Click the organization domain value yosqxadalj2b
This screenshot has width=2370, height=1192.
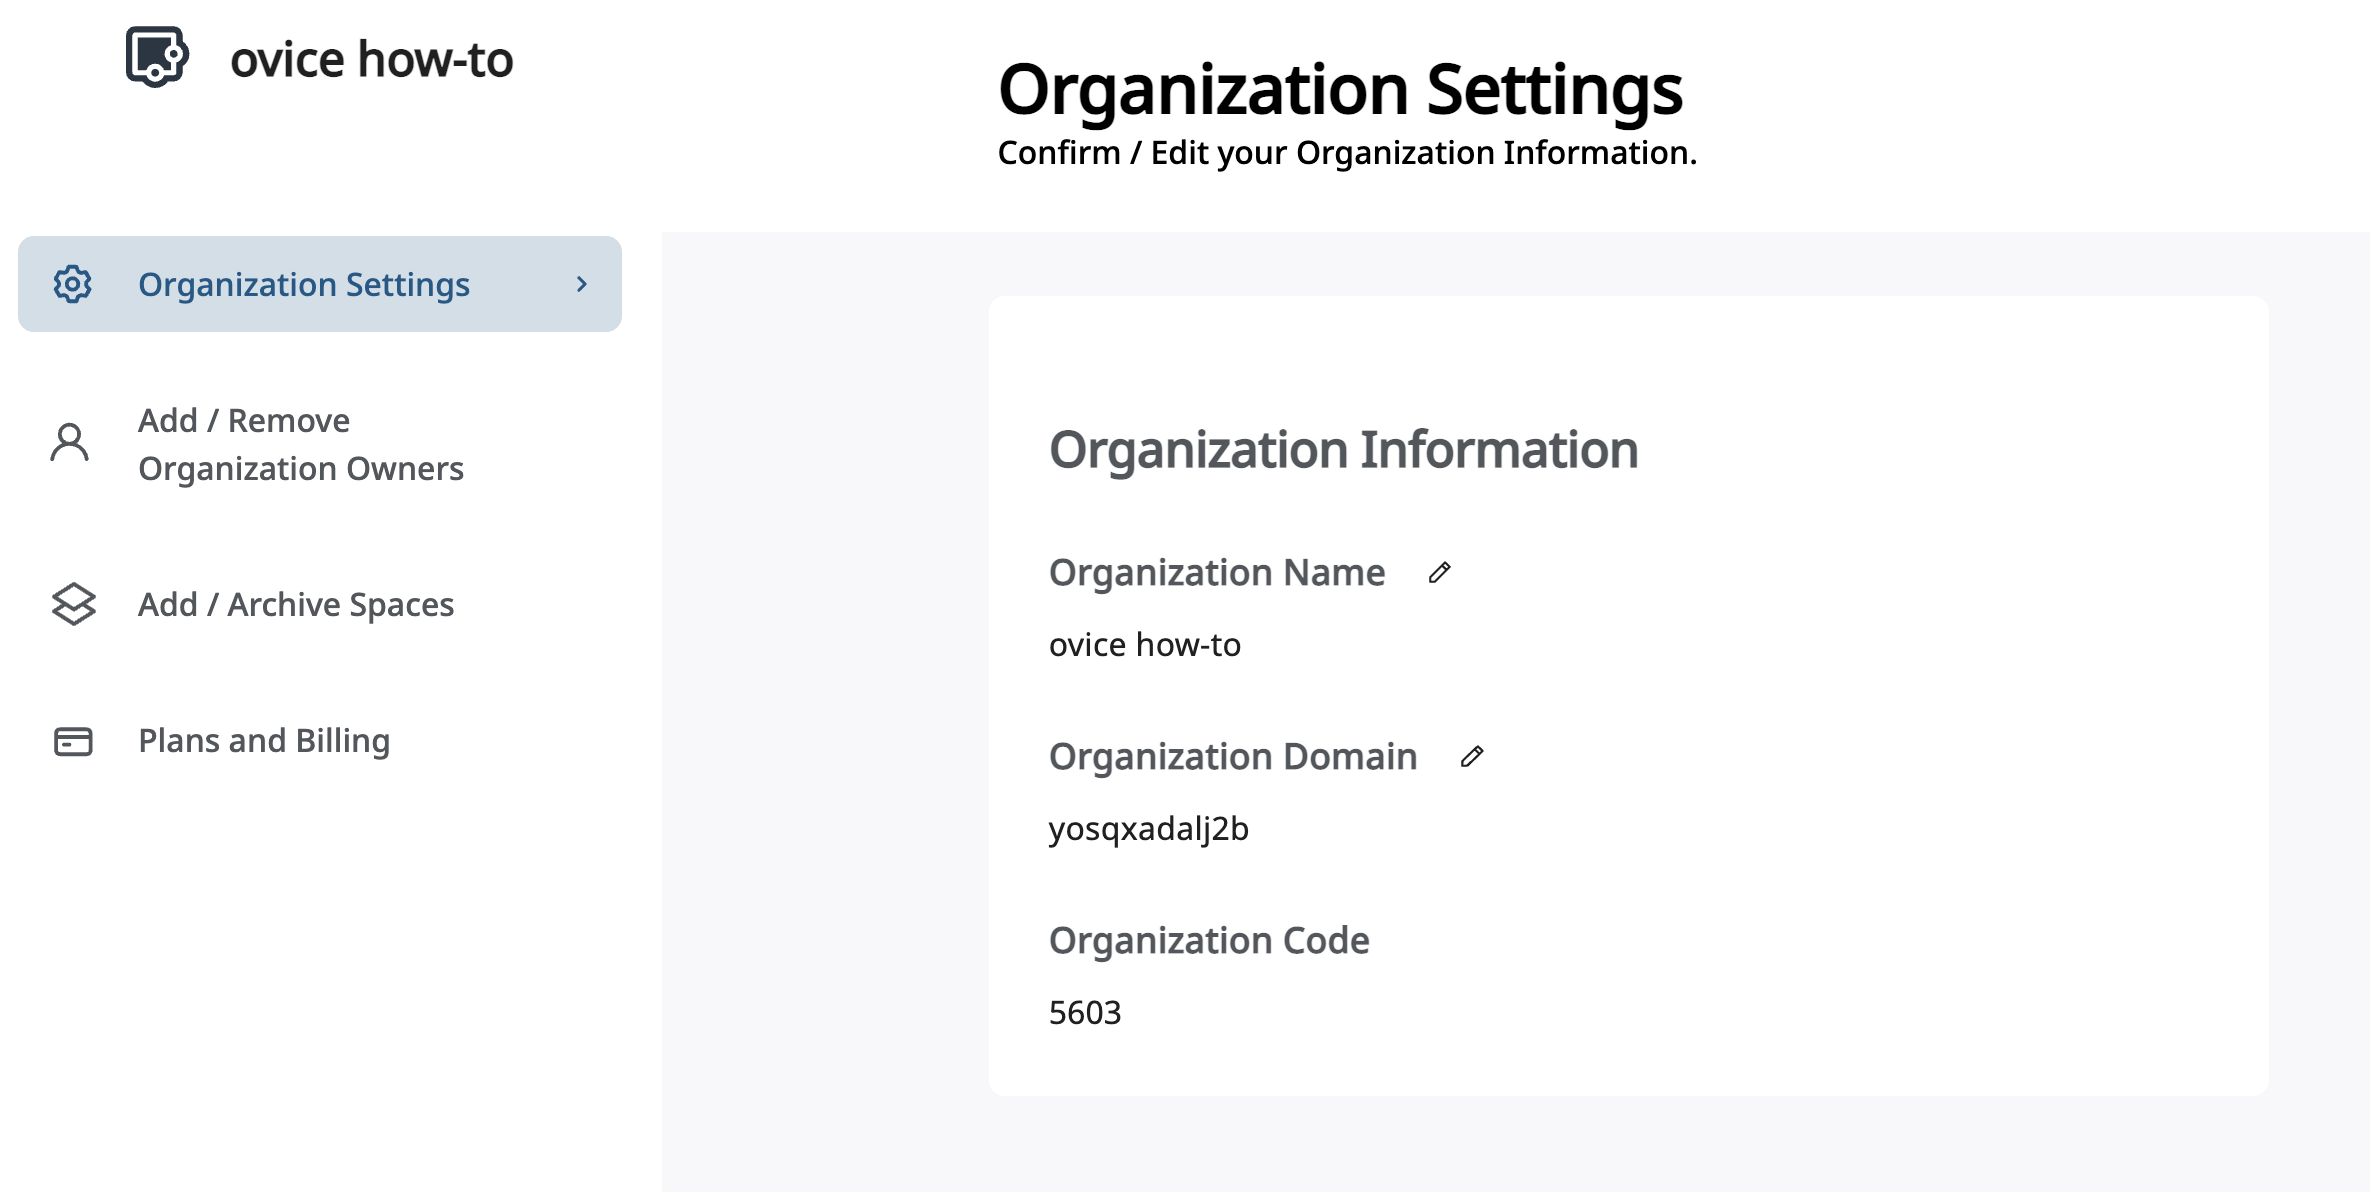(1148, 829)
